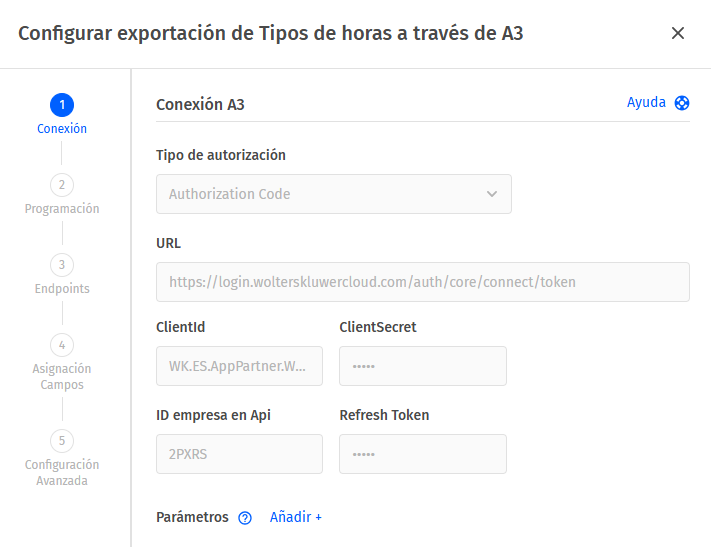Go to the Asignación Campos step label
711x547 pixels.
point(62,377)
